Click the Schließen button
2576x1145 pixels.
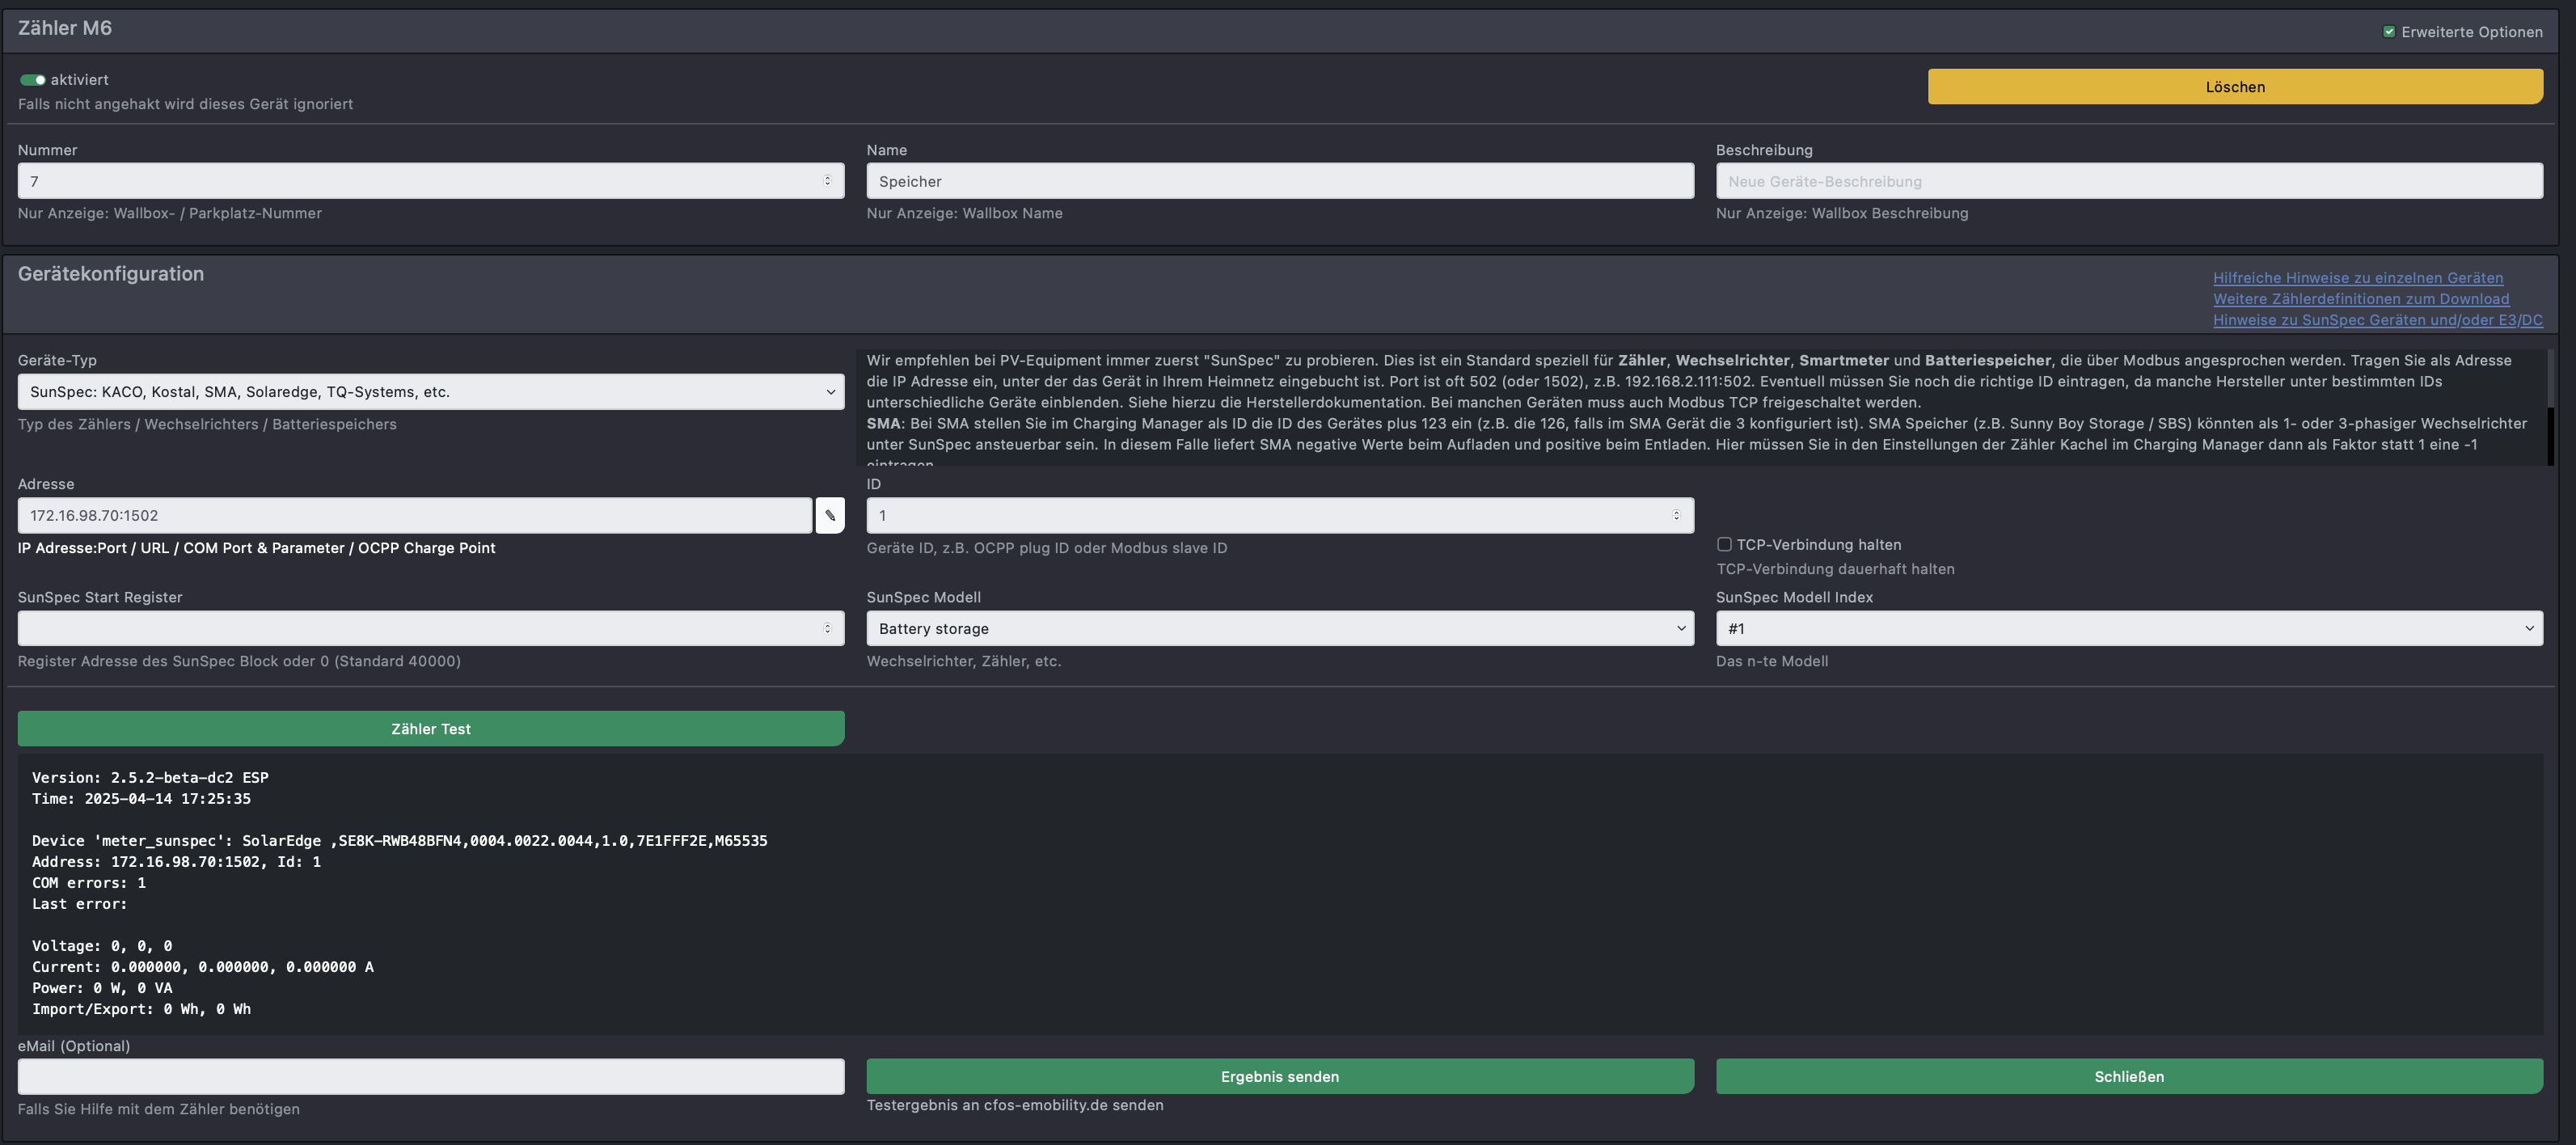[2129, 1076]
